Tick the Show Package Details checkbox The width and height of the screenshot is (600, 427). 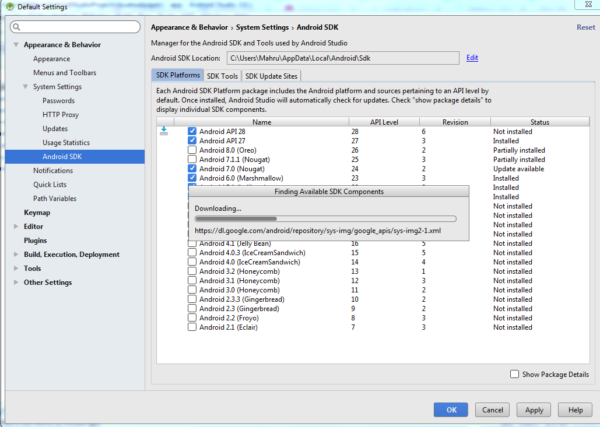[x=514, y=374]
